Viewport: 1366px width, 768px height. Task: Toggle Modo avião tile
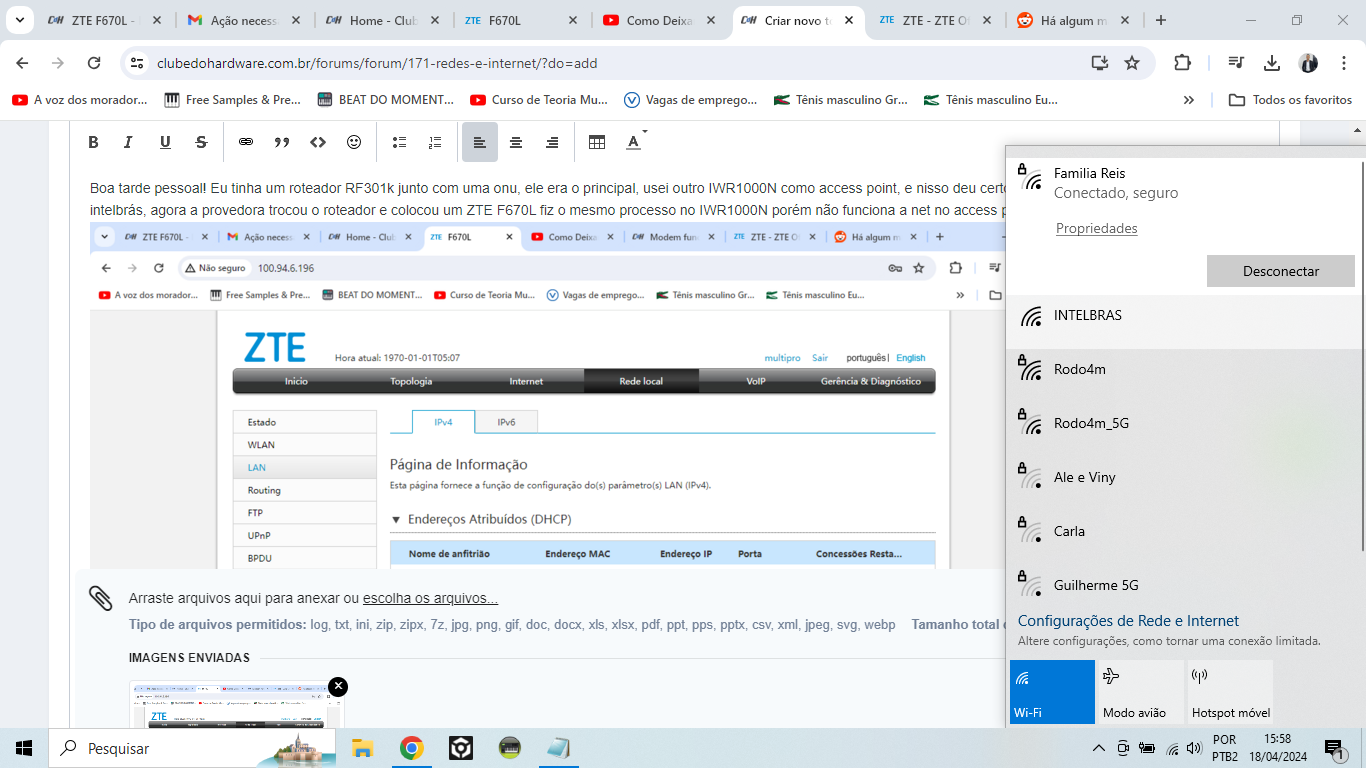point(1140,692)
